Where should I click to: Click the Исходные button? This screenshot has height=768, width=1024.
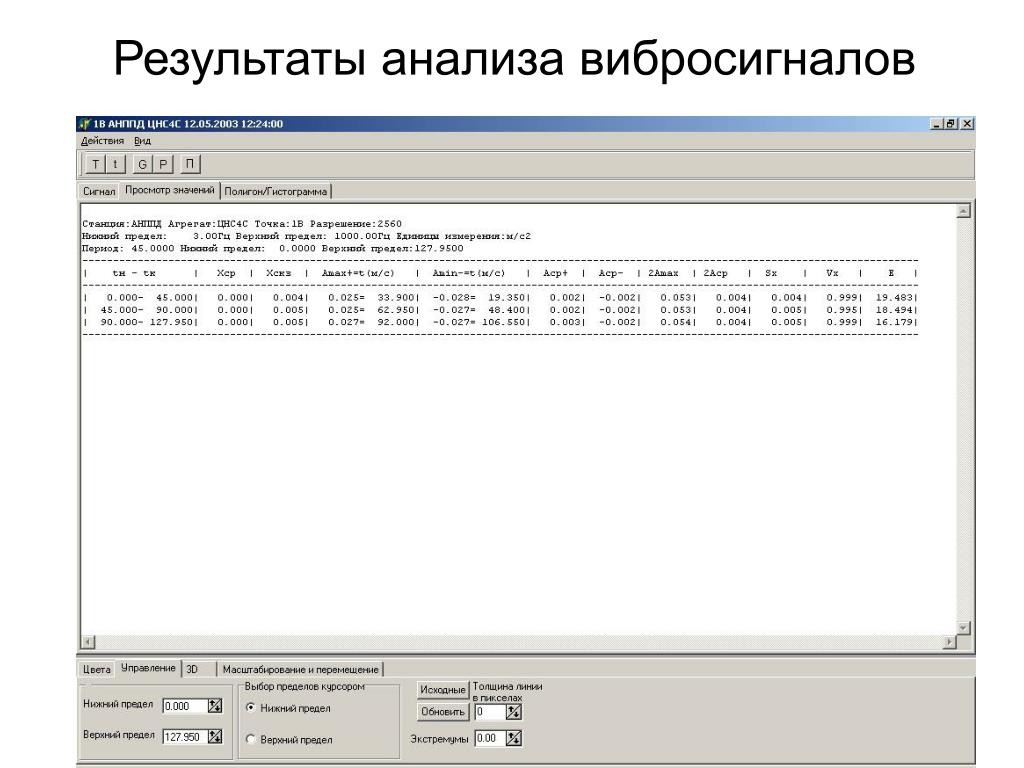coord(443,690)
